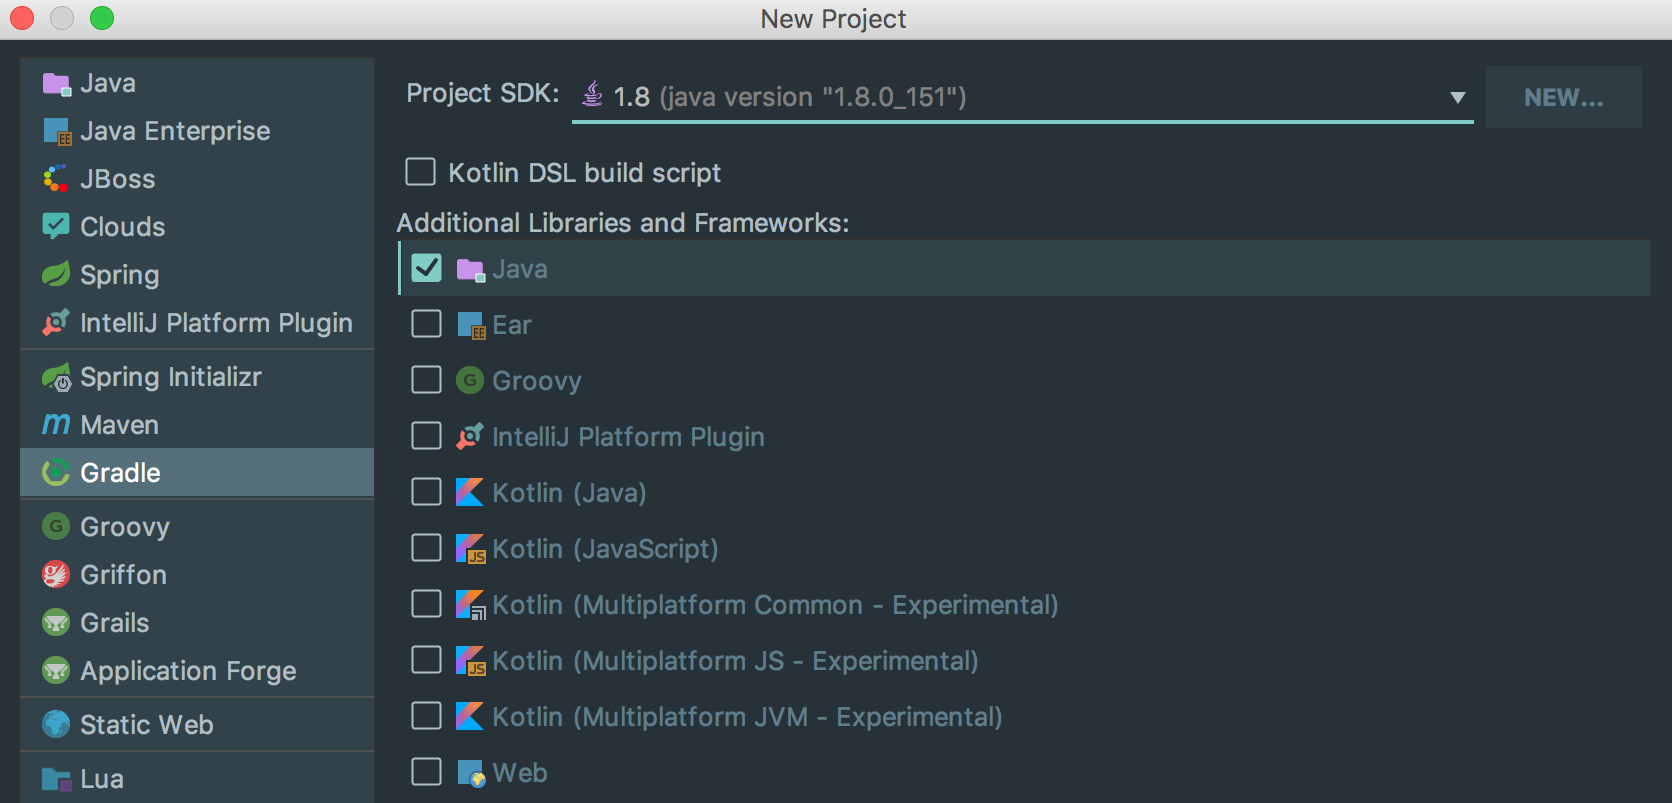1672x803 pixels.
Task: Click the Kotlin Multiplatform JS icon
Action: click(470, 660)
